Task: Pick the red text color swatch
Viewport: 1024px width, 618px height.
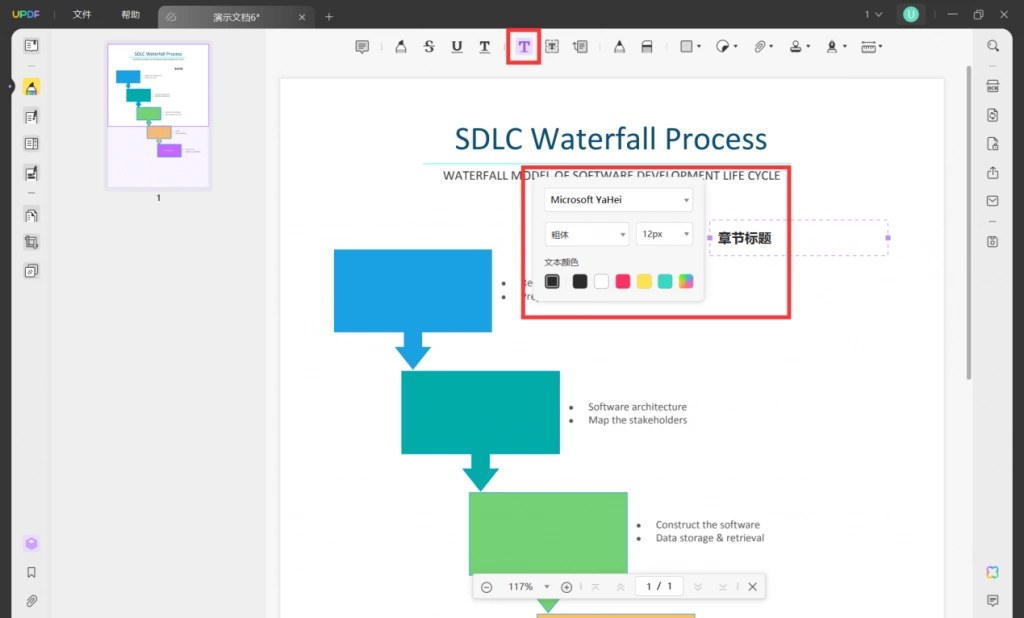Action: click(x=623, y=282)
